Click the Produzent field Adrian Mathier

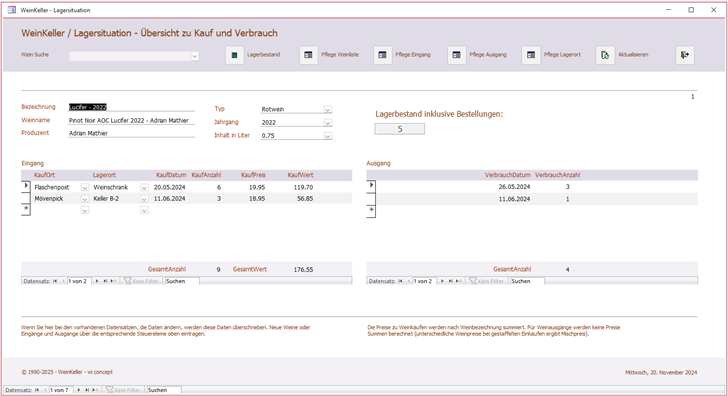pos(131,133)
